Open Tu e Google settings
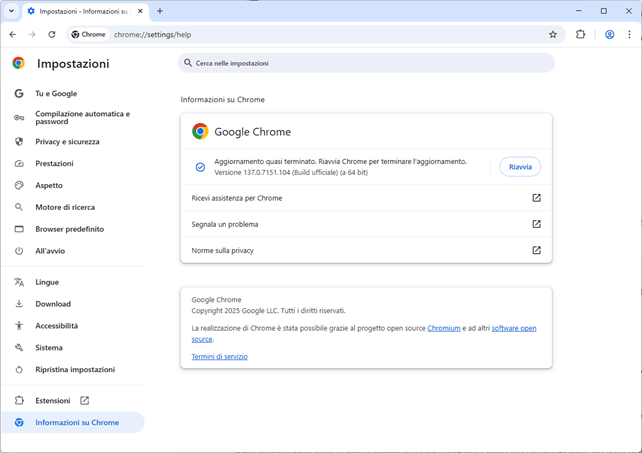This screenshot has width=642, height=453. [x=56, y=93]
